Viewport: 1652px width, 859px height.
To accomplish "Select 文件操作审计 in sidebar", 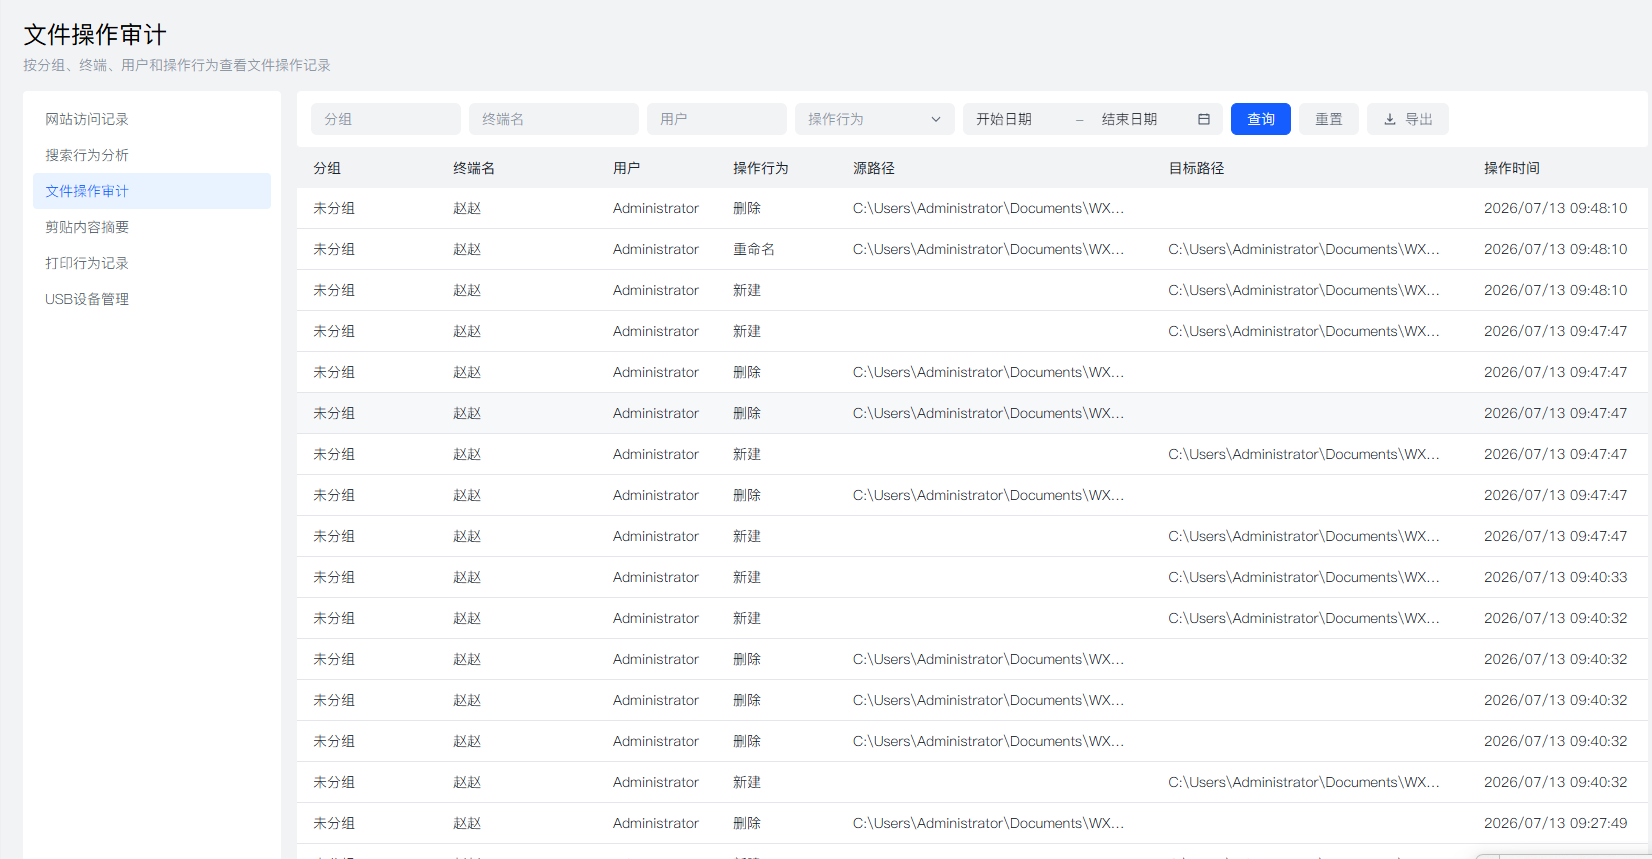I will point(152,191).
